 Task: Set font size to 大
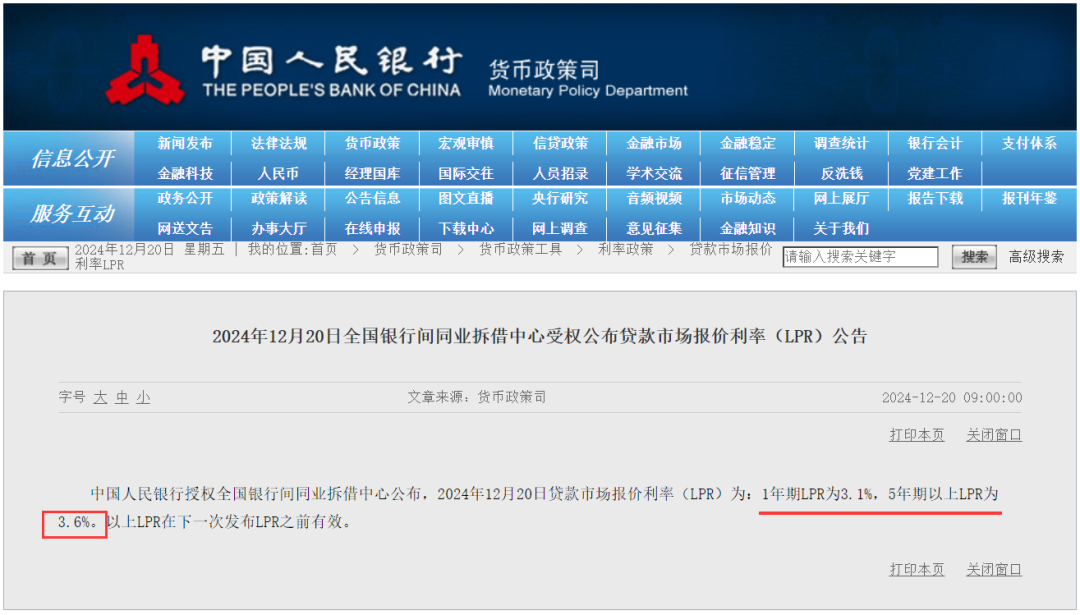click(x=101, y=397)
